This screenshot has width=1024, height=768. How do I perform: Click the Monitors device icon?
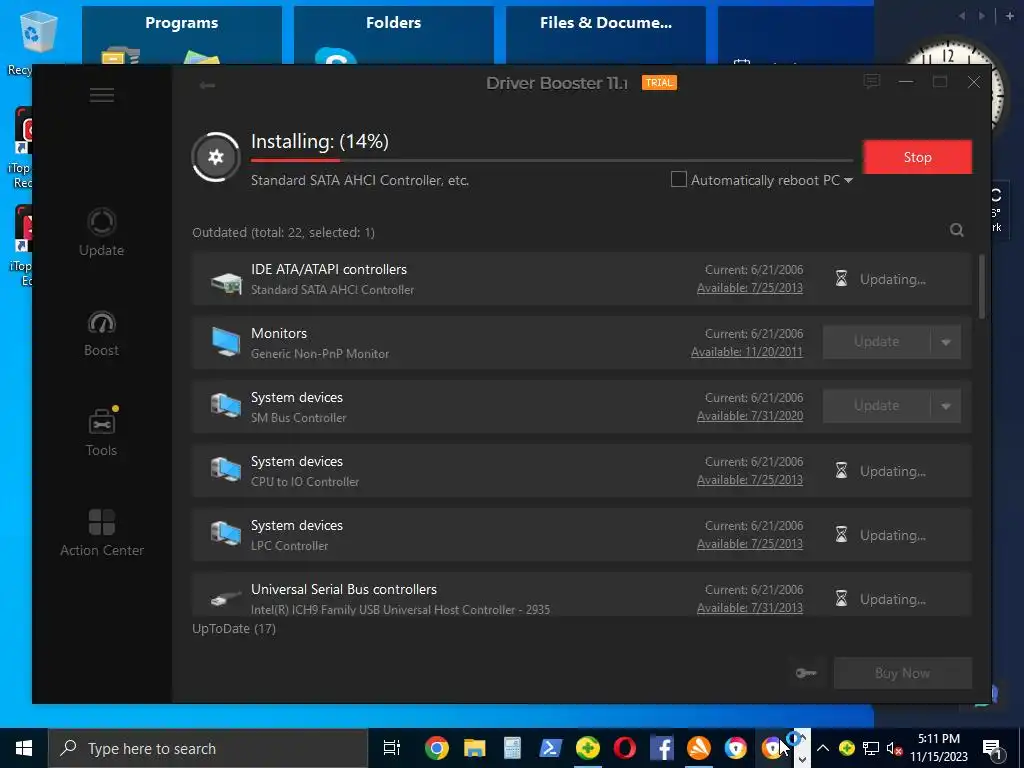tap(226, 342)
